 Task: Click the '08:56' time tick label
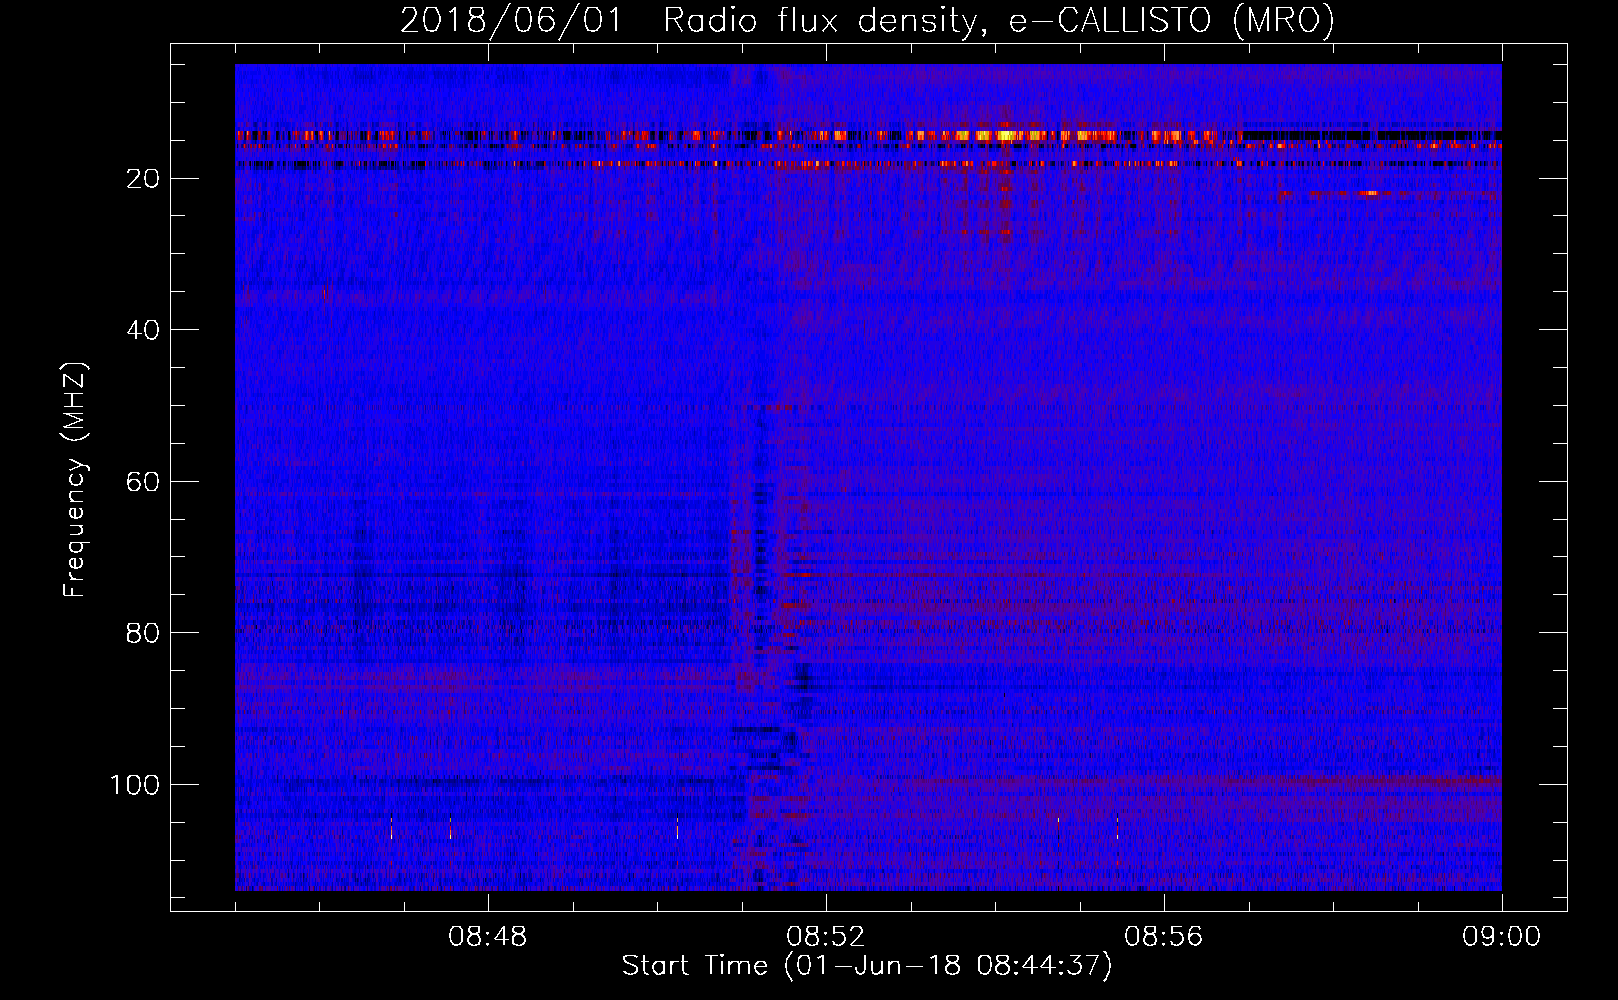[1164, 937]
